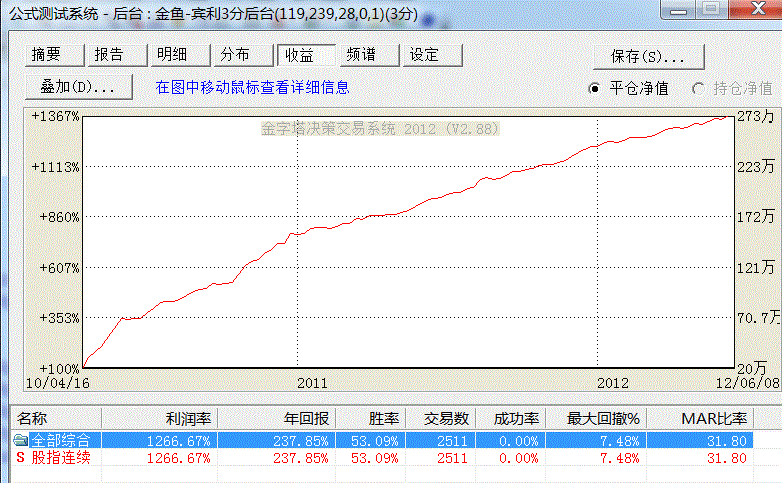Click the S icon beside 股指连续
This screenshot has width=782, height=483.
[x=20, y=458]
